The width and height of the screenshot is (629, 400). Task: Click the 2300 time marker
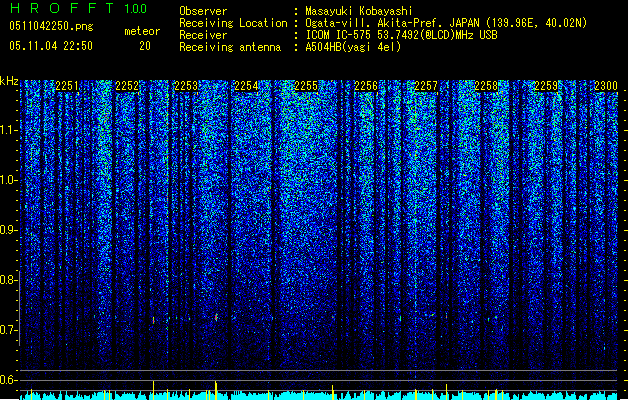(x=606, y=86)
